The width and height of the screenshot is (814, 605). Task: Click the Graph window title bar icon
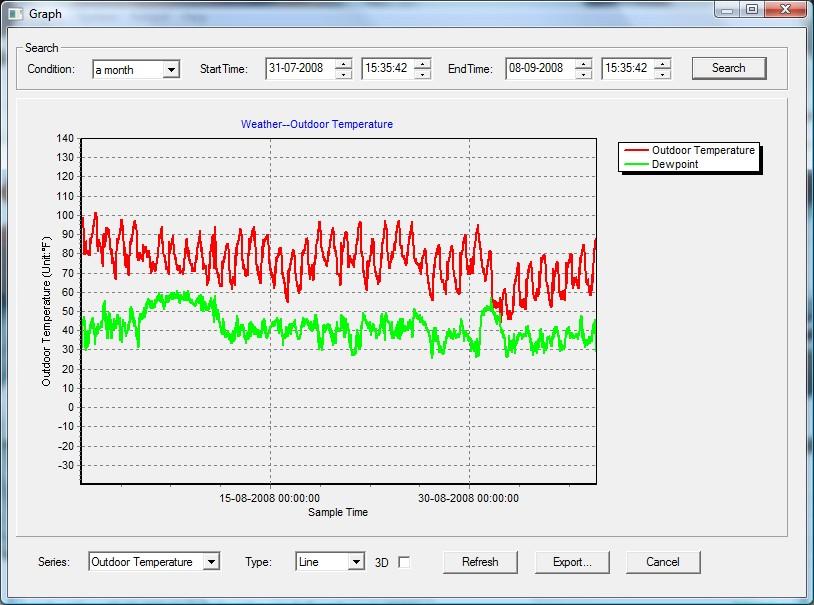pos(15,14)
